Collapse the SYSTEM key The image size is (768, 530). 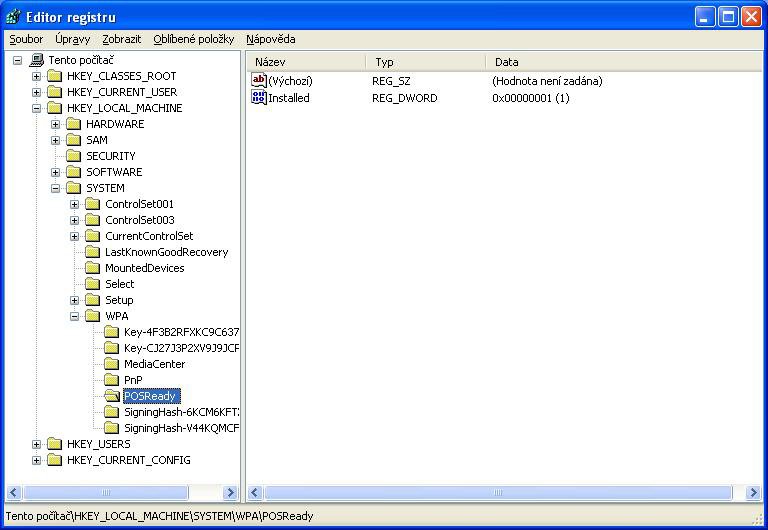tap(55, 189)
